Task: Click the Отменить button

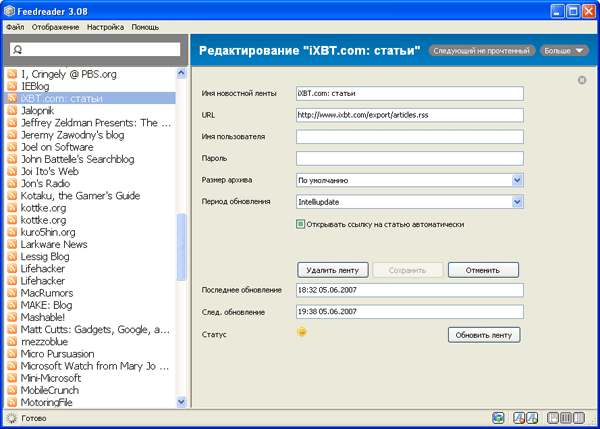Action: (x=483, y=270)
